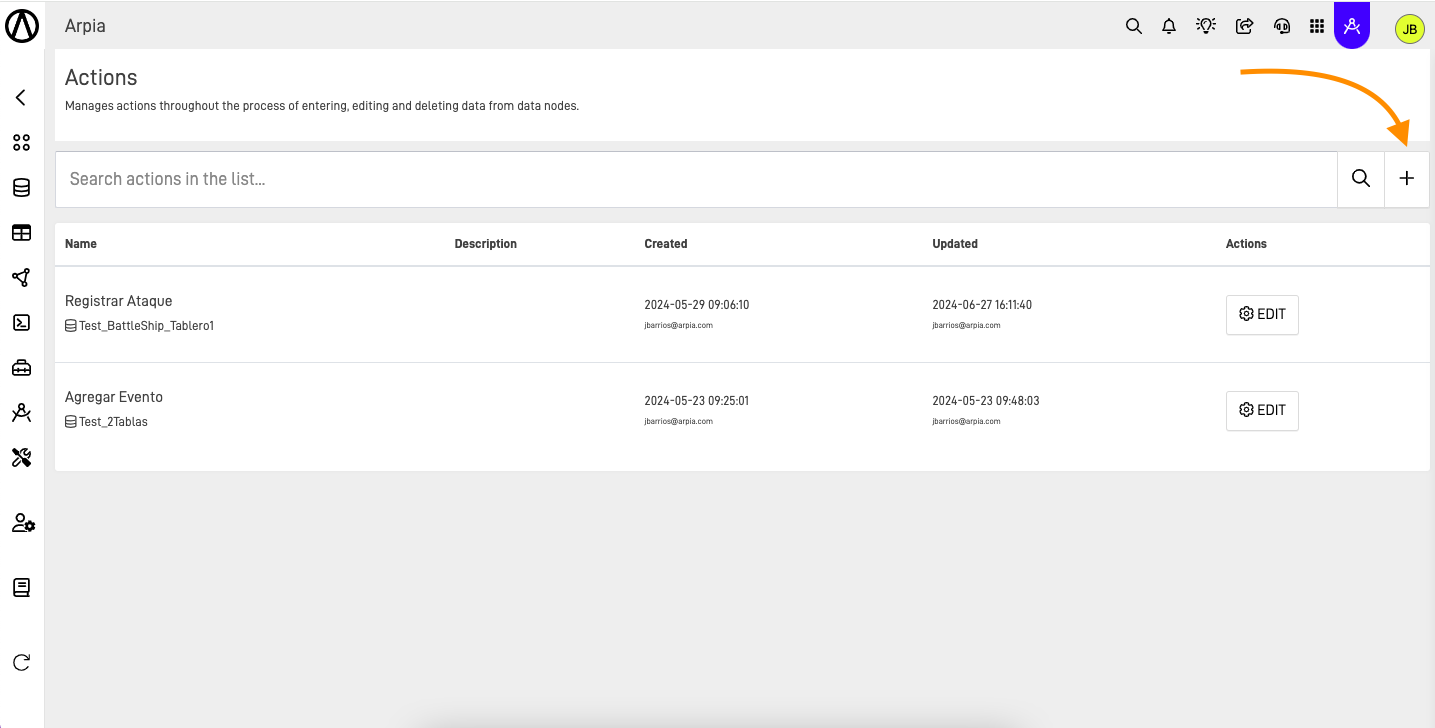Click the Actions column header
The image size is (1435, 728).
[1246, 244]
